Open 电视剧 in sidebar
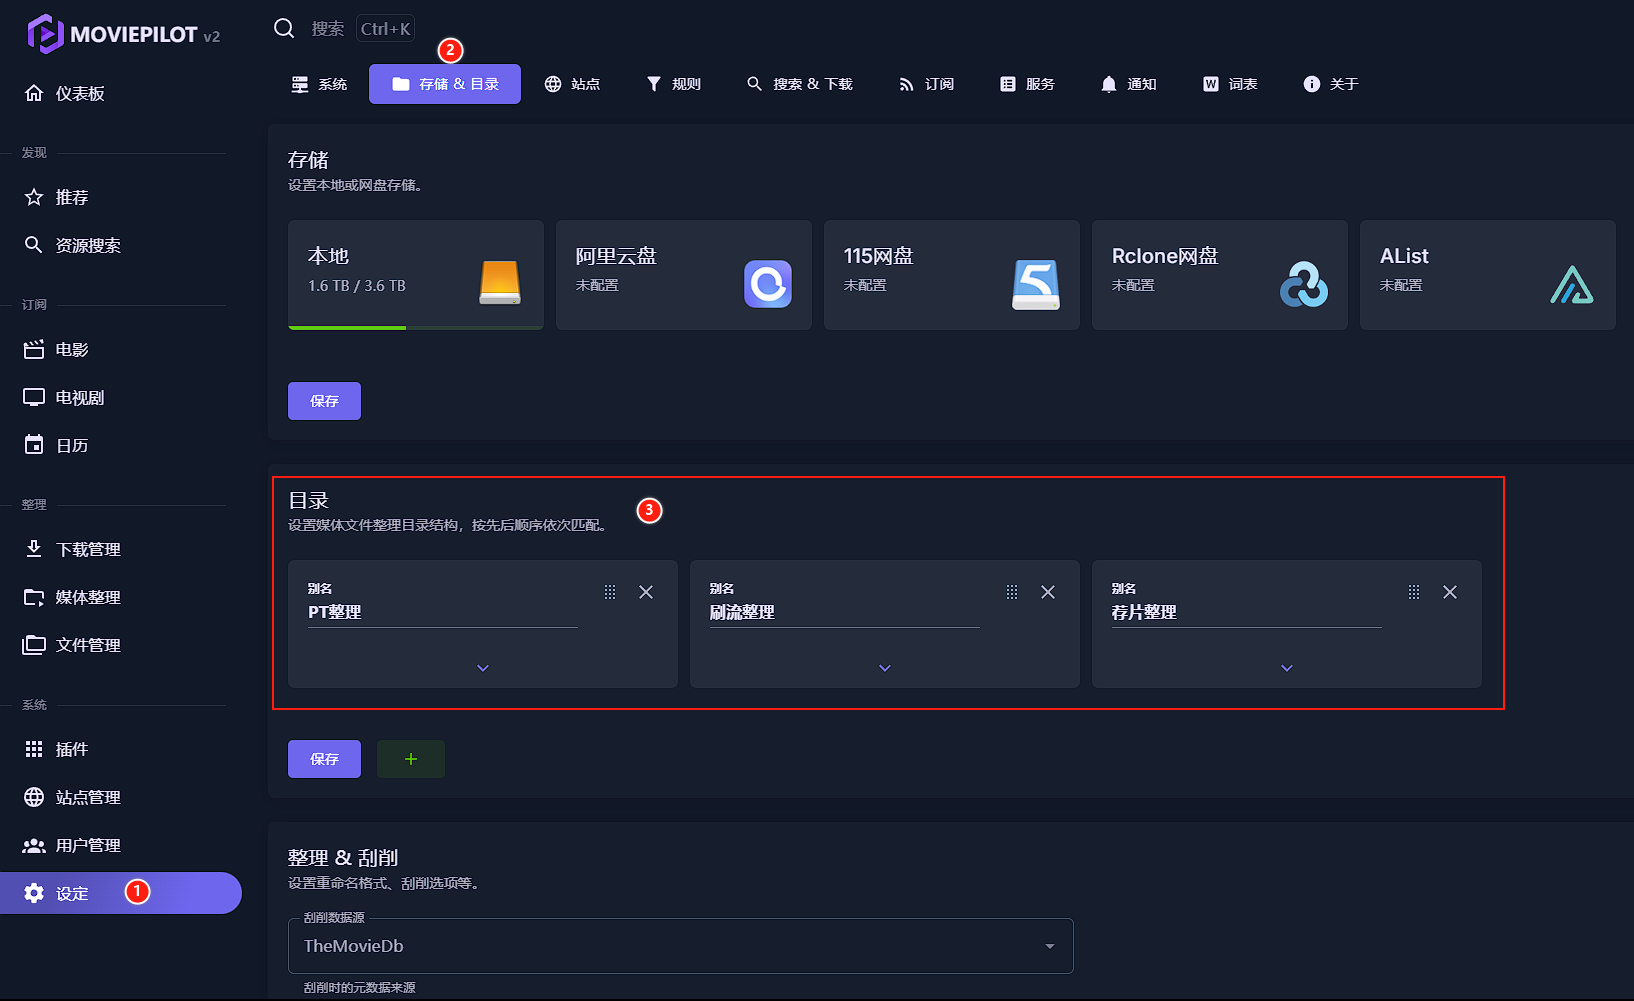This screenshot has height=1001, width=1634. [x=121, y=397]
